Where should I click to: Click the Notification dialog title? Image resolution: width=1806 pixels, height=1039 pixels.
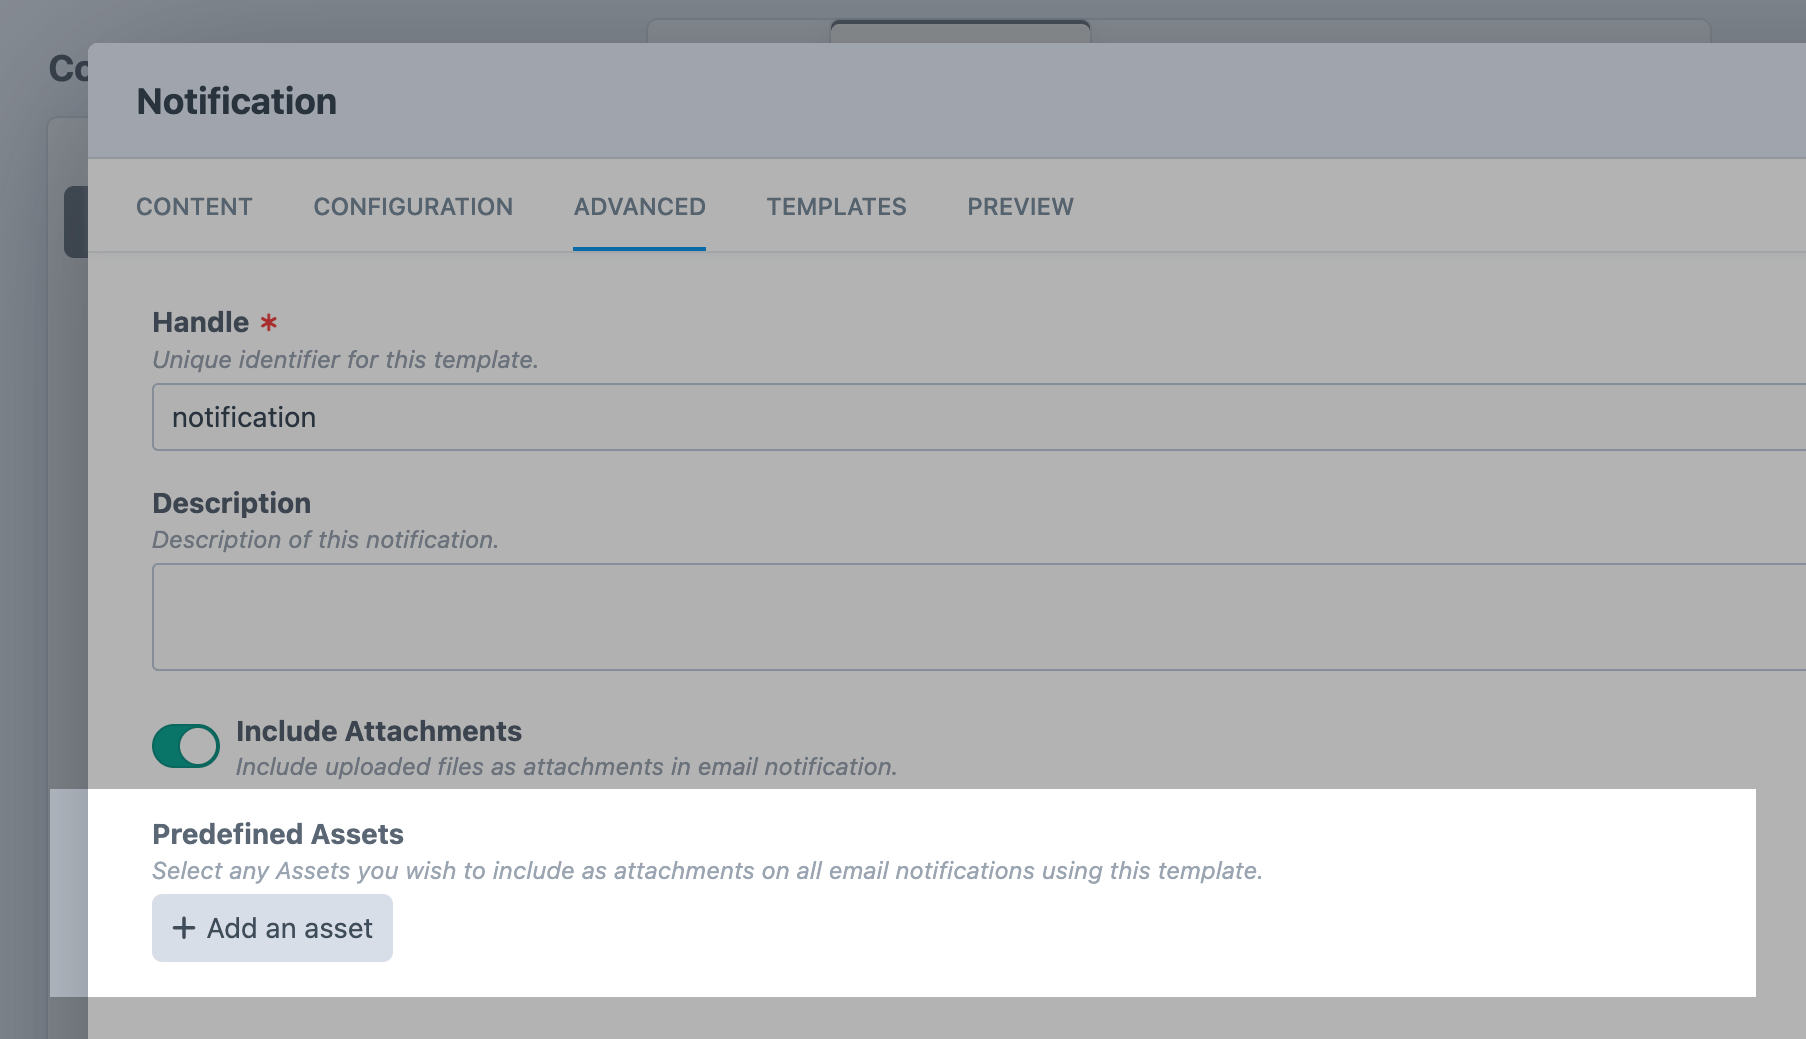pyautogui.click(x=236, y=101)
